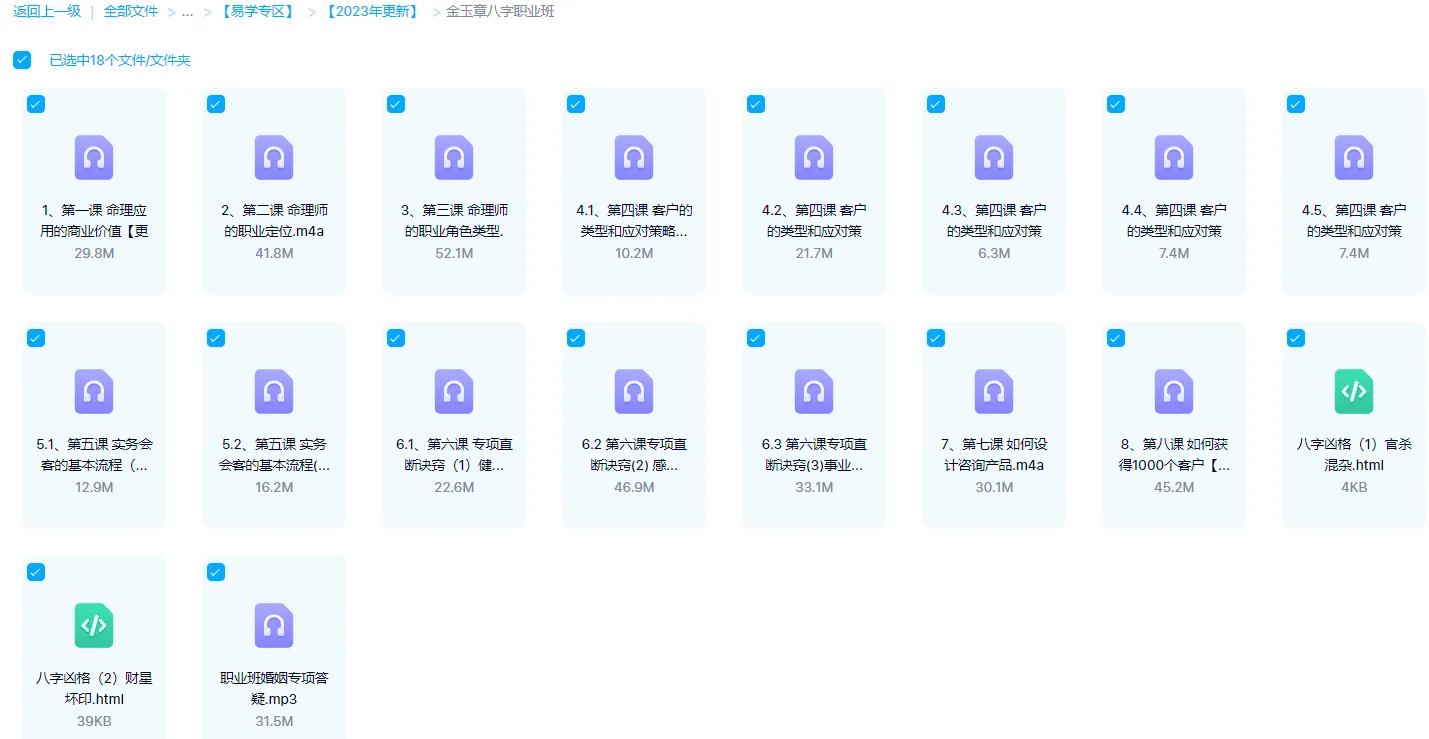Uncheck the checkbox on 八字凶格（1）官杀混杂.html
Screen dimensions: 1429x739
point(1296,338)
